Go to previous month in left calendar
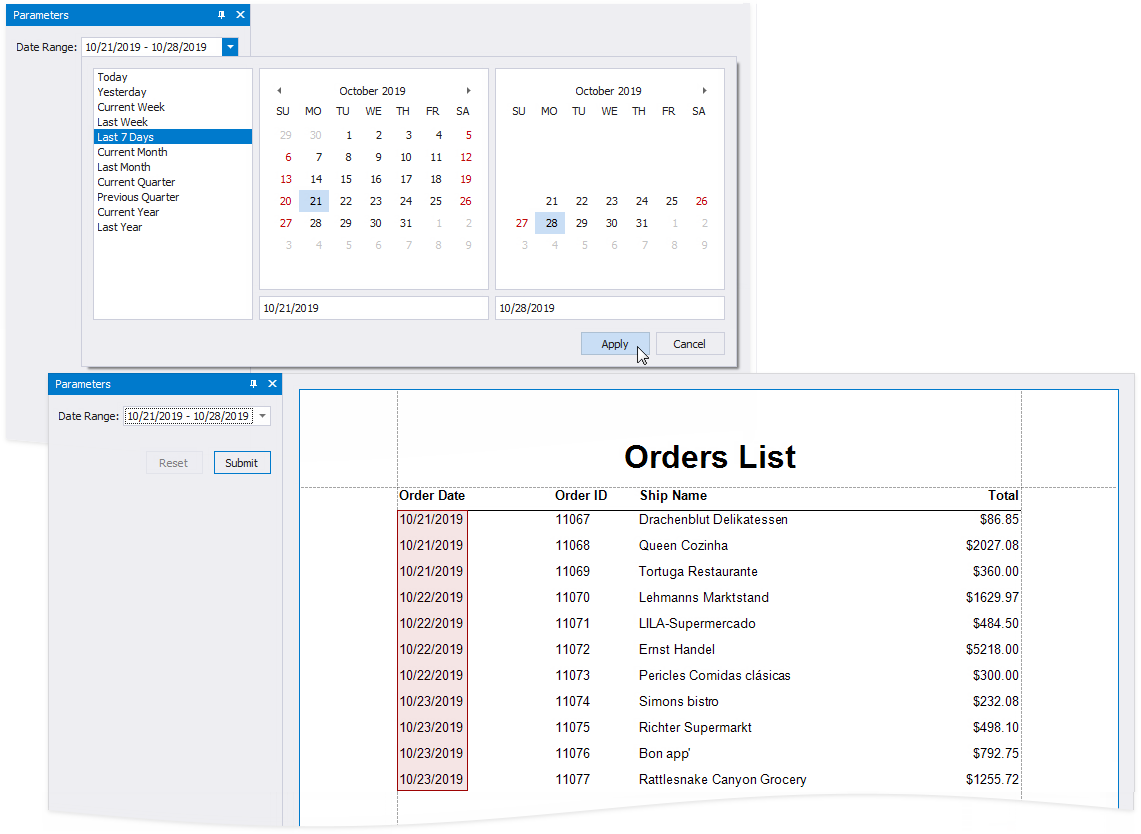Viewport: 1141px width, 834px height. tap(279, 91)
